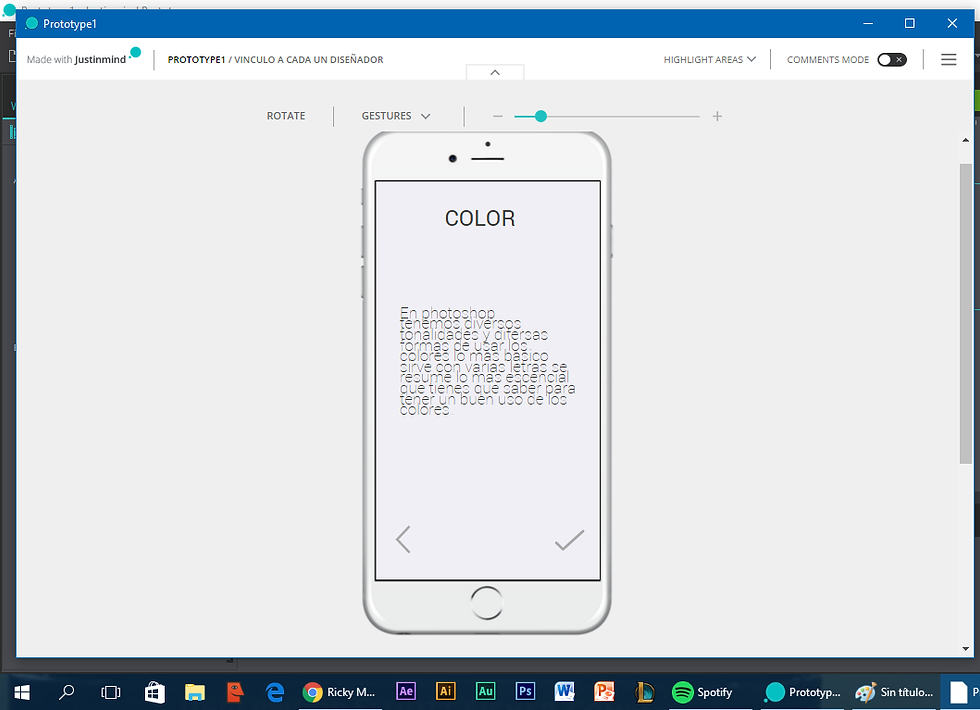The height and width of the screenshot is (710, 980).
Task: Click the checkmark icon in phone prototype
Action: [x=569, y=540]
